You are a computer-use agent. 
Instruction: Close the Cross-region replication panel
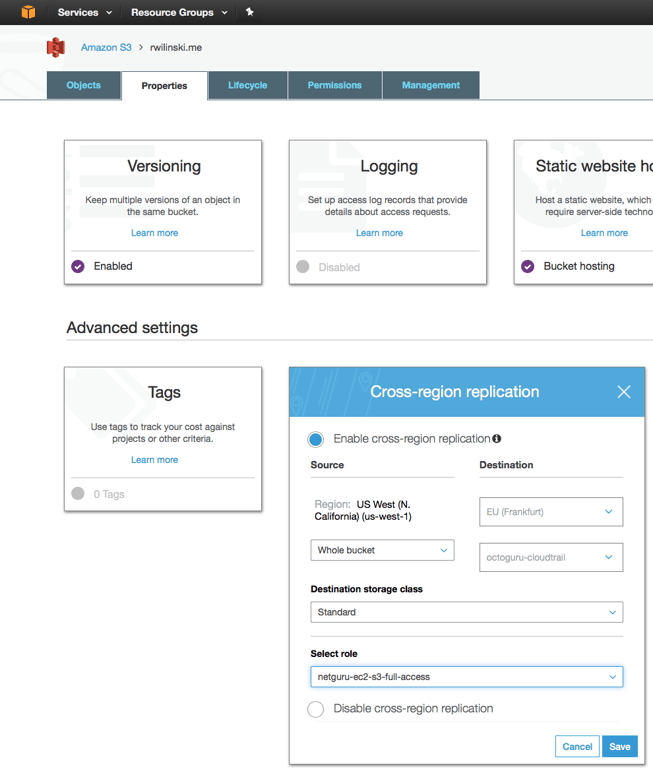(623, 392)
